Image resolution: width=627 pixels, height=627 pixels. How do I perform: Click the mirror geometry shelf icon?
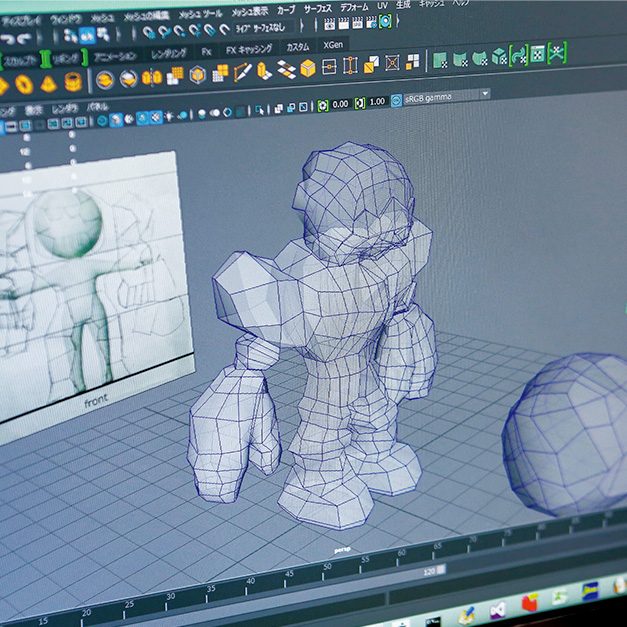[x=152, y=77]
